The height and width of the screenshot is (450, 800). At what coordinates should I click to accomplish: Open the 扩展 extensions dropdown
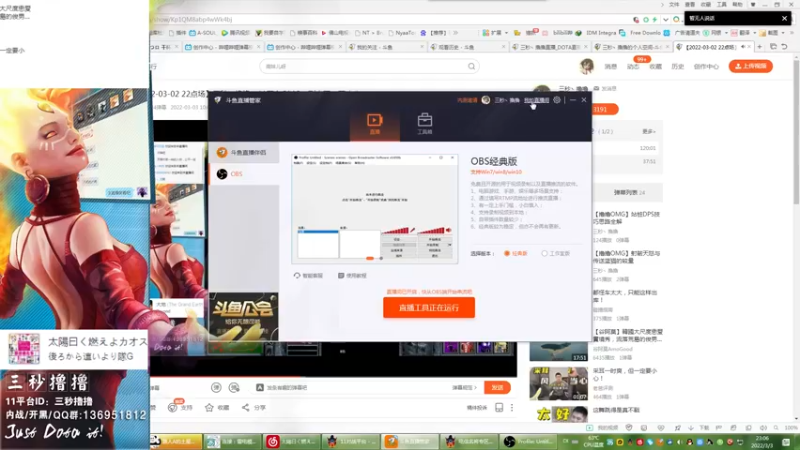click(495, 33)
